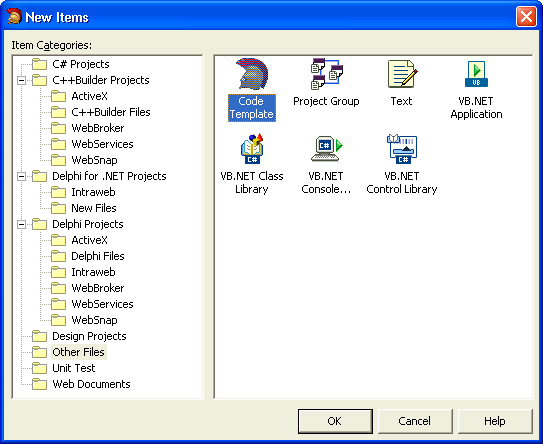Select WebSnap under C++Builder Projects
Image resolution: width=543 pixels, height=444 pixels.
tap(94, 160)
